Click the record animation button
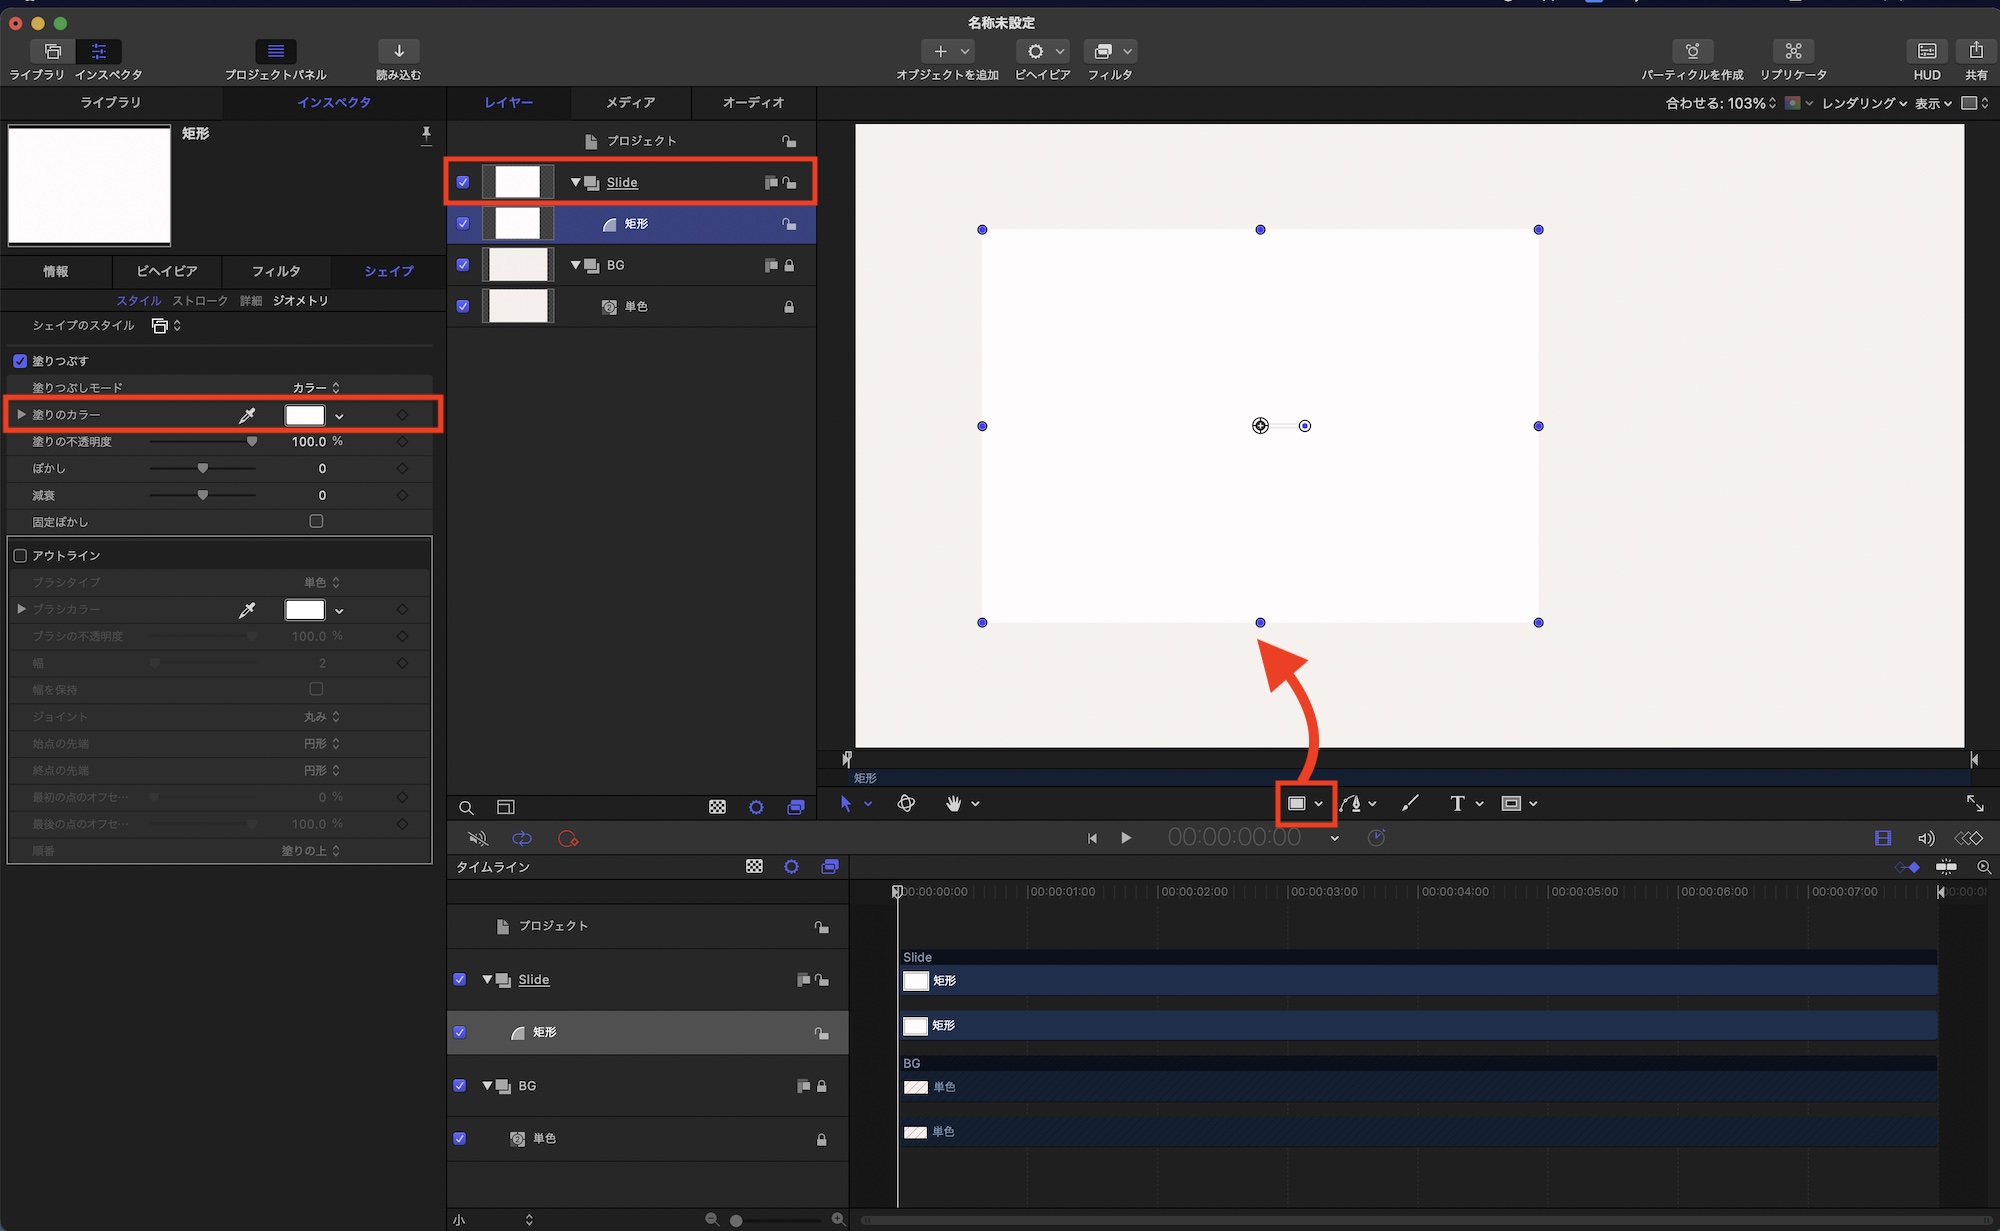The width and height of the screenshot is (2000, 1231). (568, 838)
